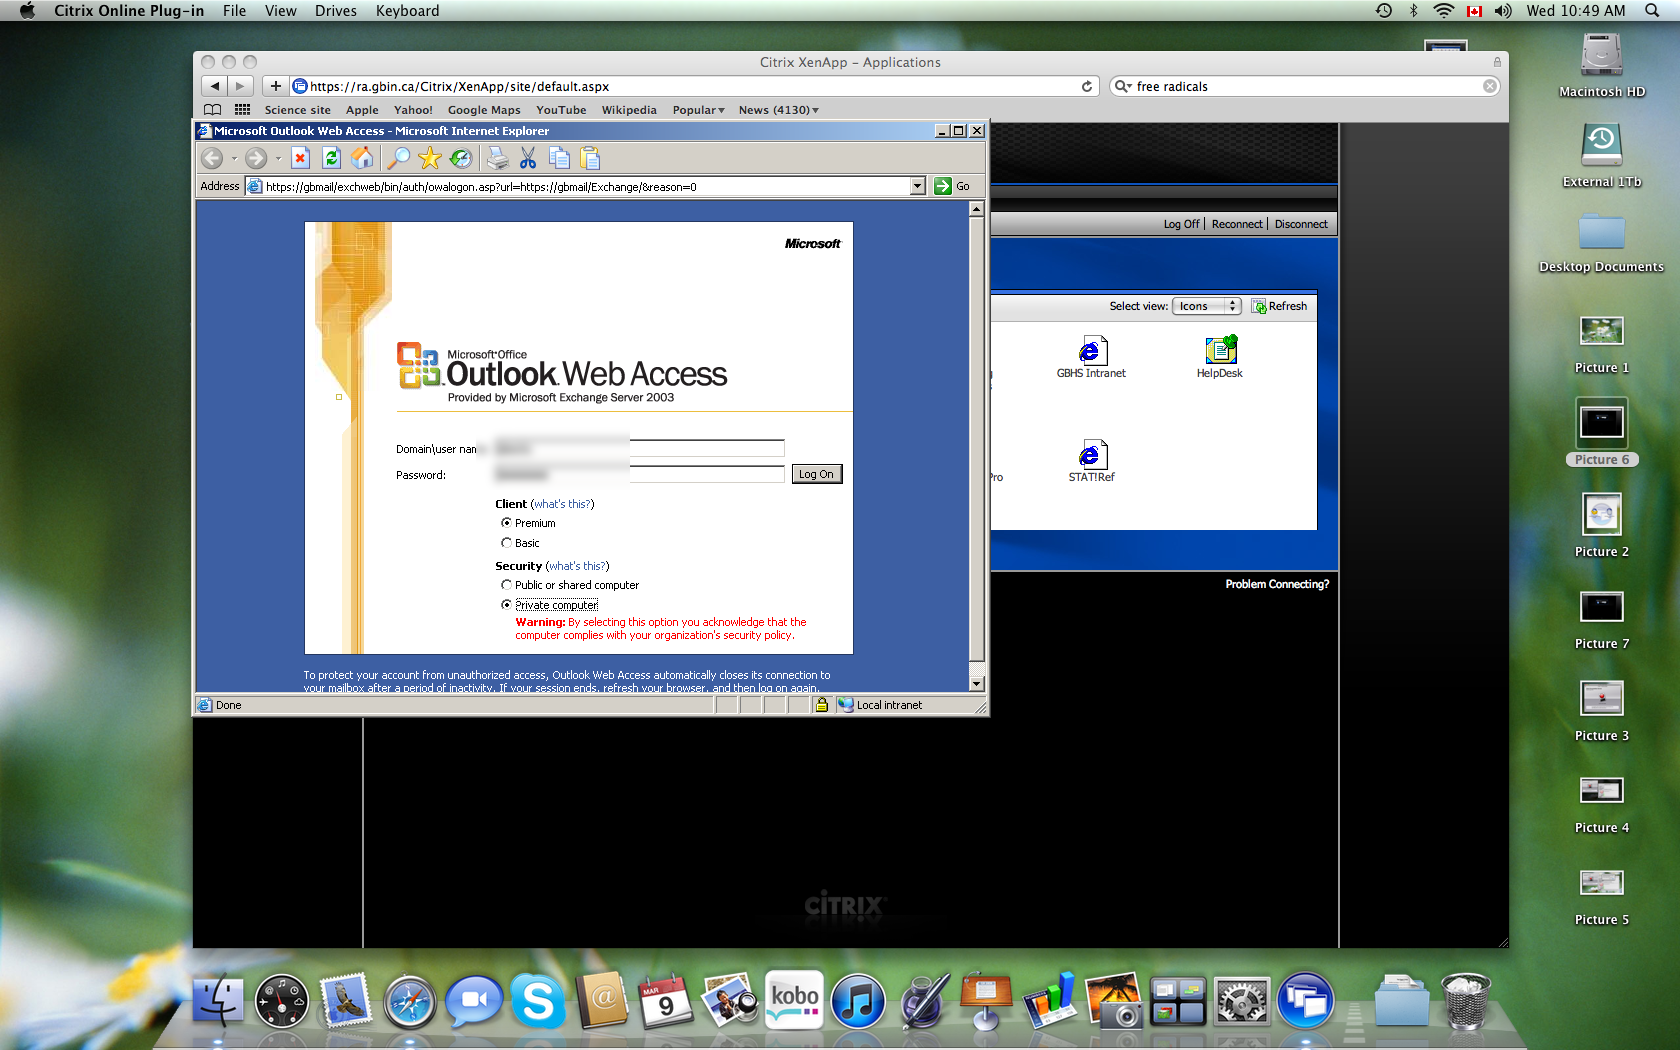Click Safari's add bookmark plus button
Viewport: 1680px width, 1050px height.
[x=276, y=86]
